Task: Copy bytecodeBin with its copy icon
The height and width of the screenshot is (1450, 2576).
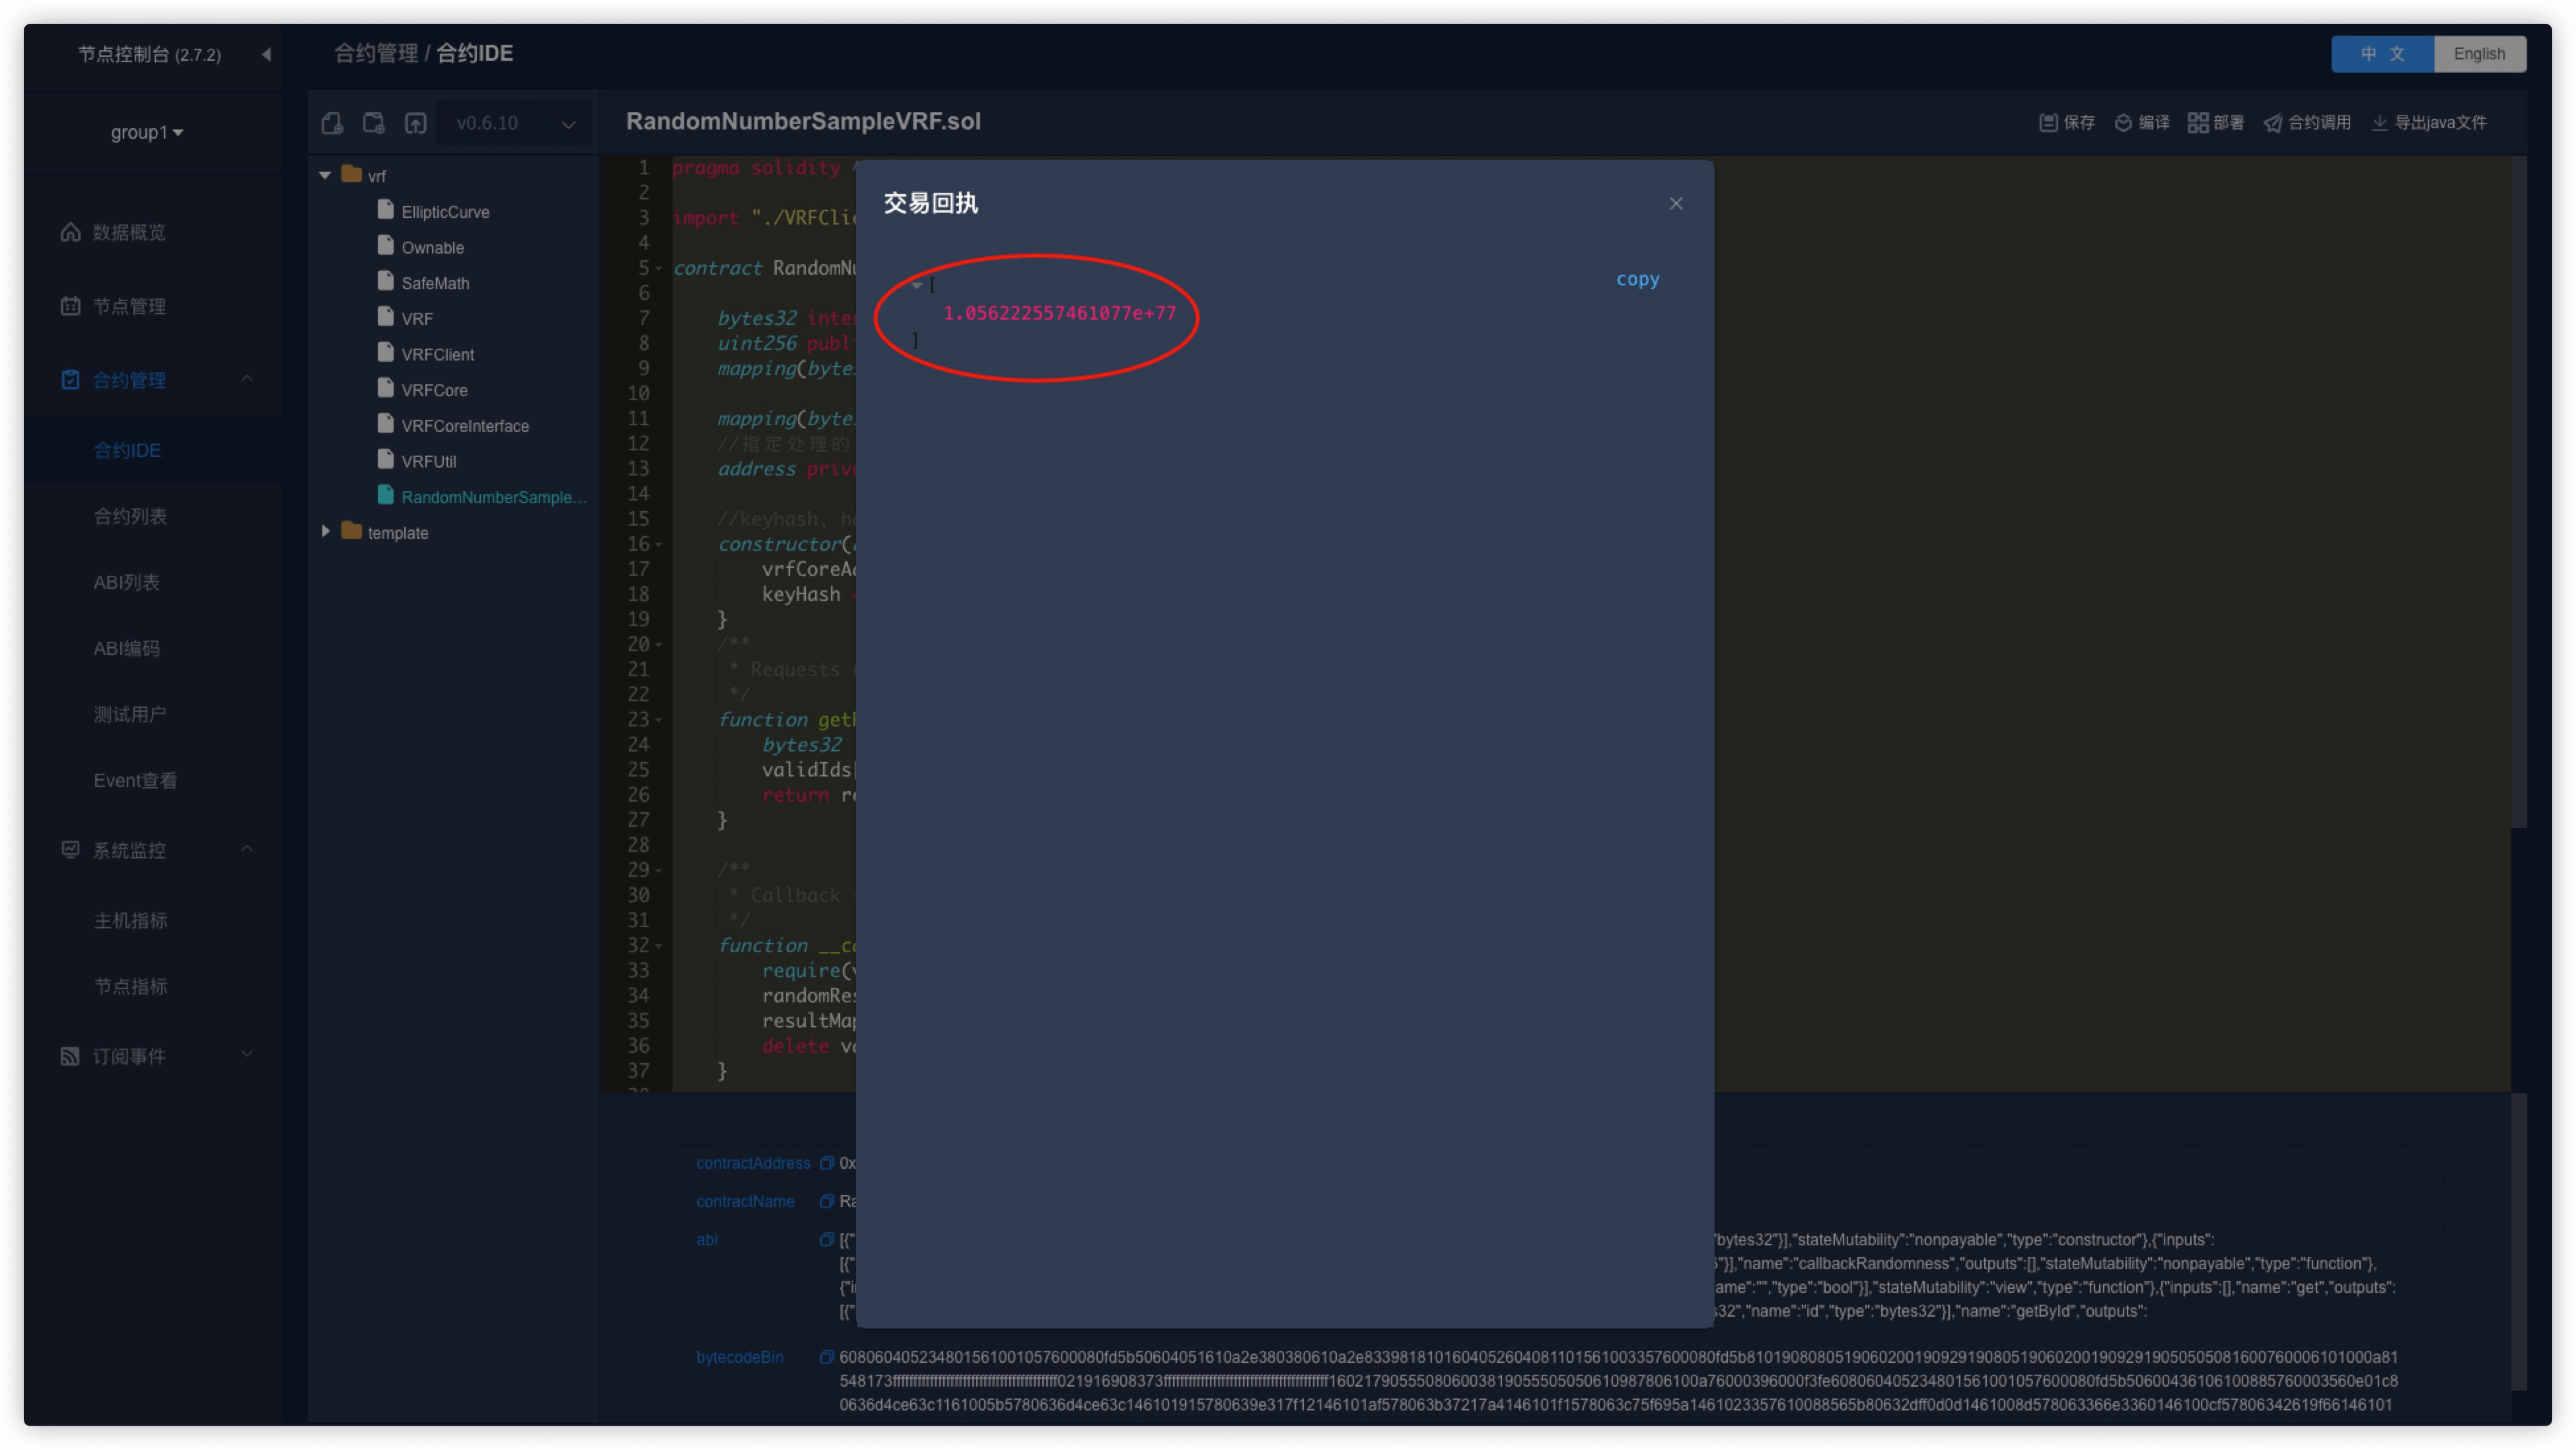Action: [826, 1357]
